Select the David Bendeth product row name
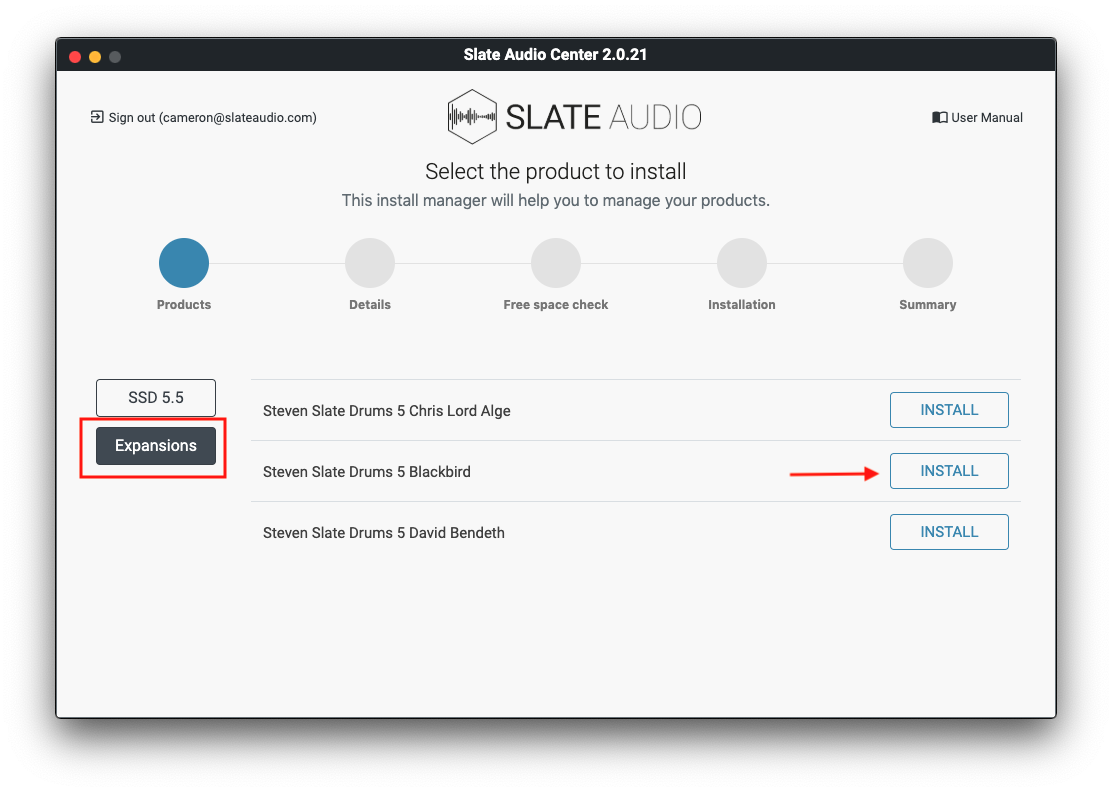 (x=383, y=532)
